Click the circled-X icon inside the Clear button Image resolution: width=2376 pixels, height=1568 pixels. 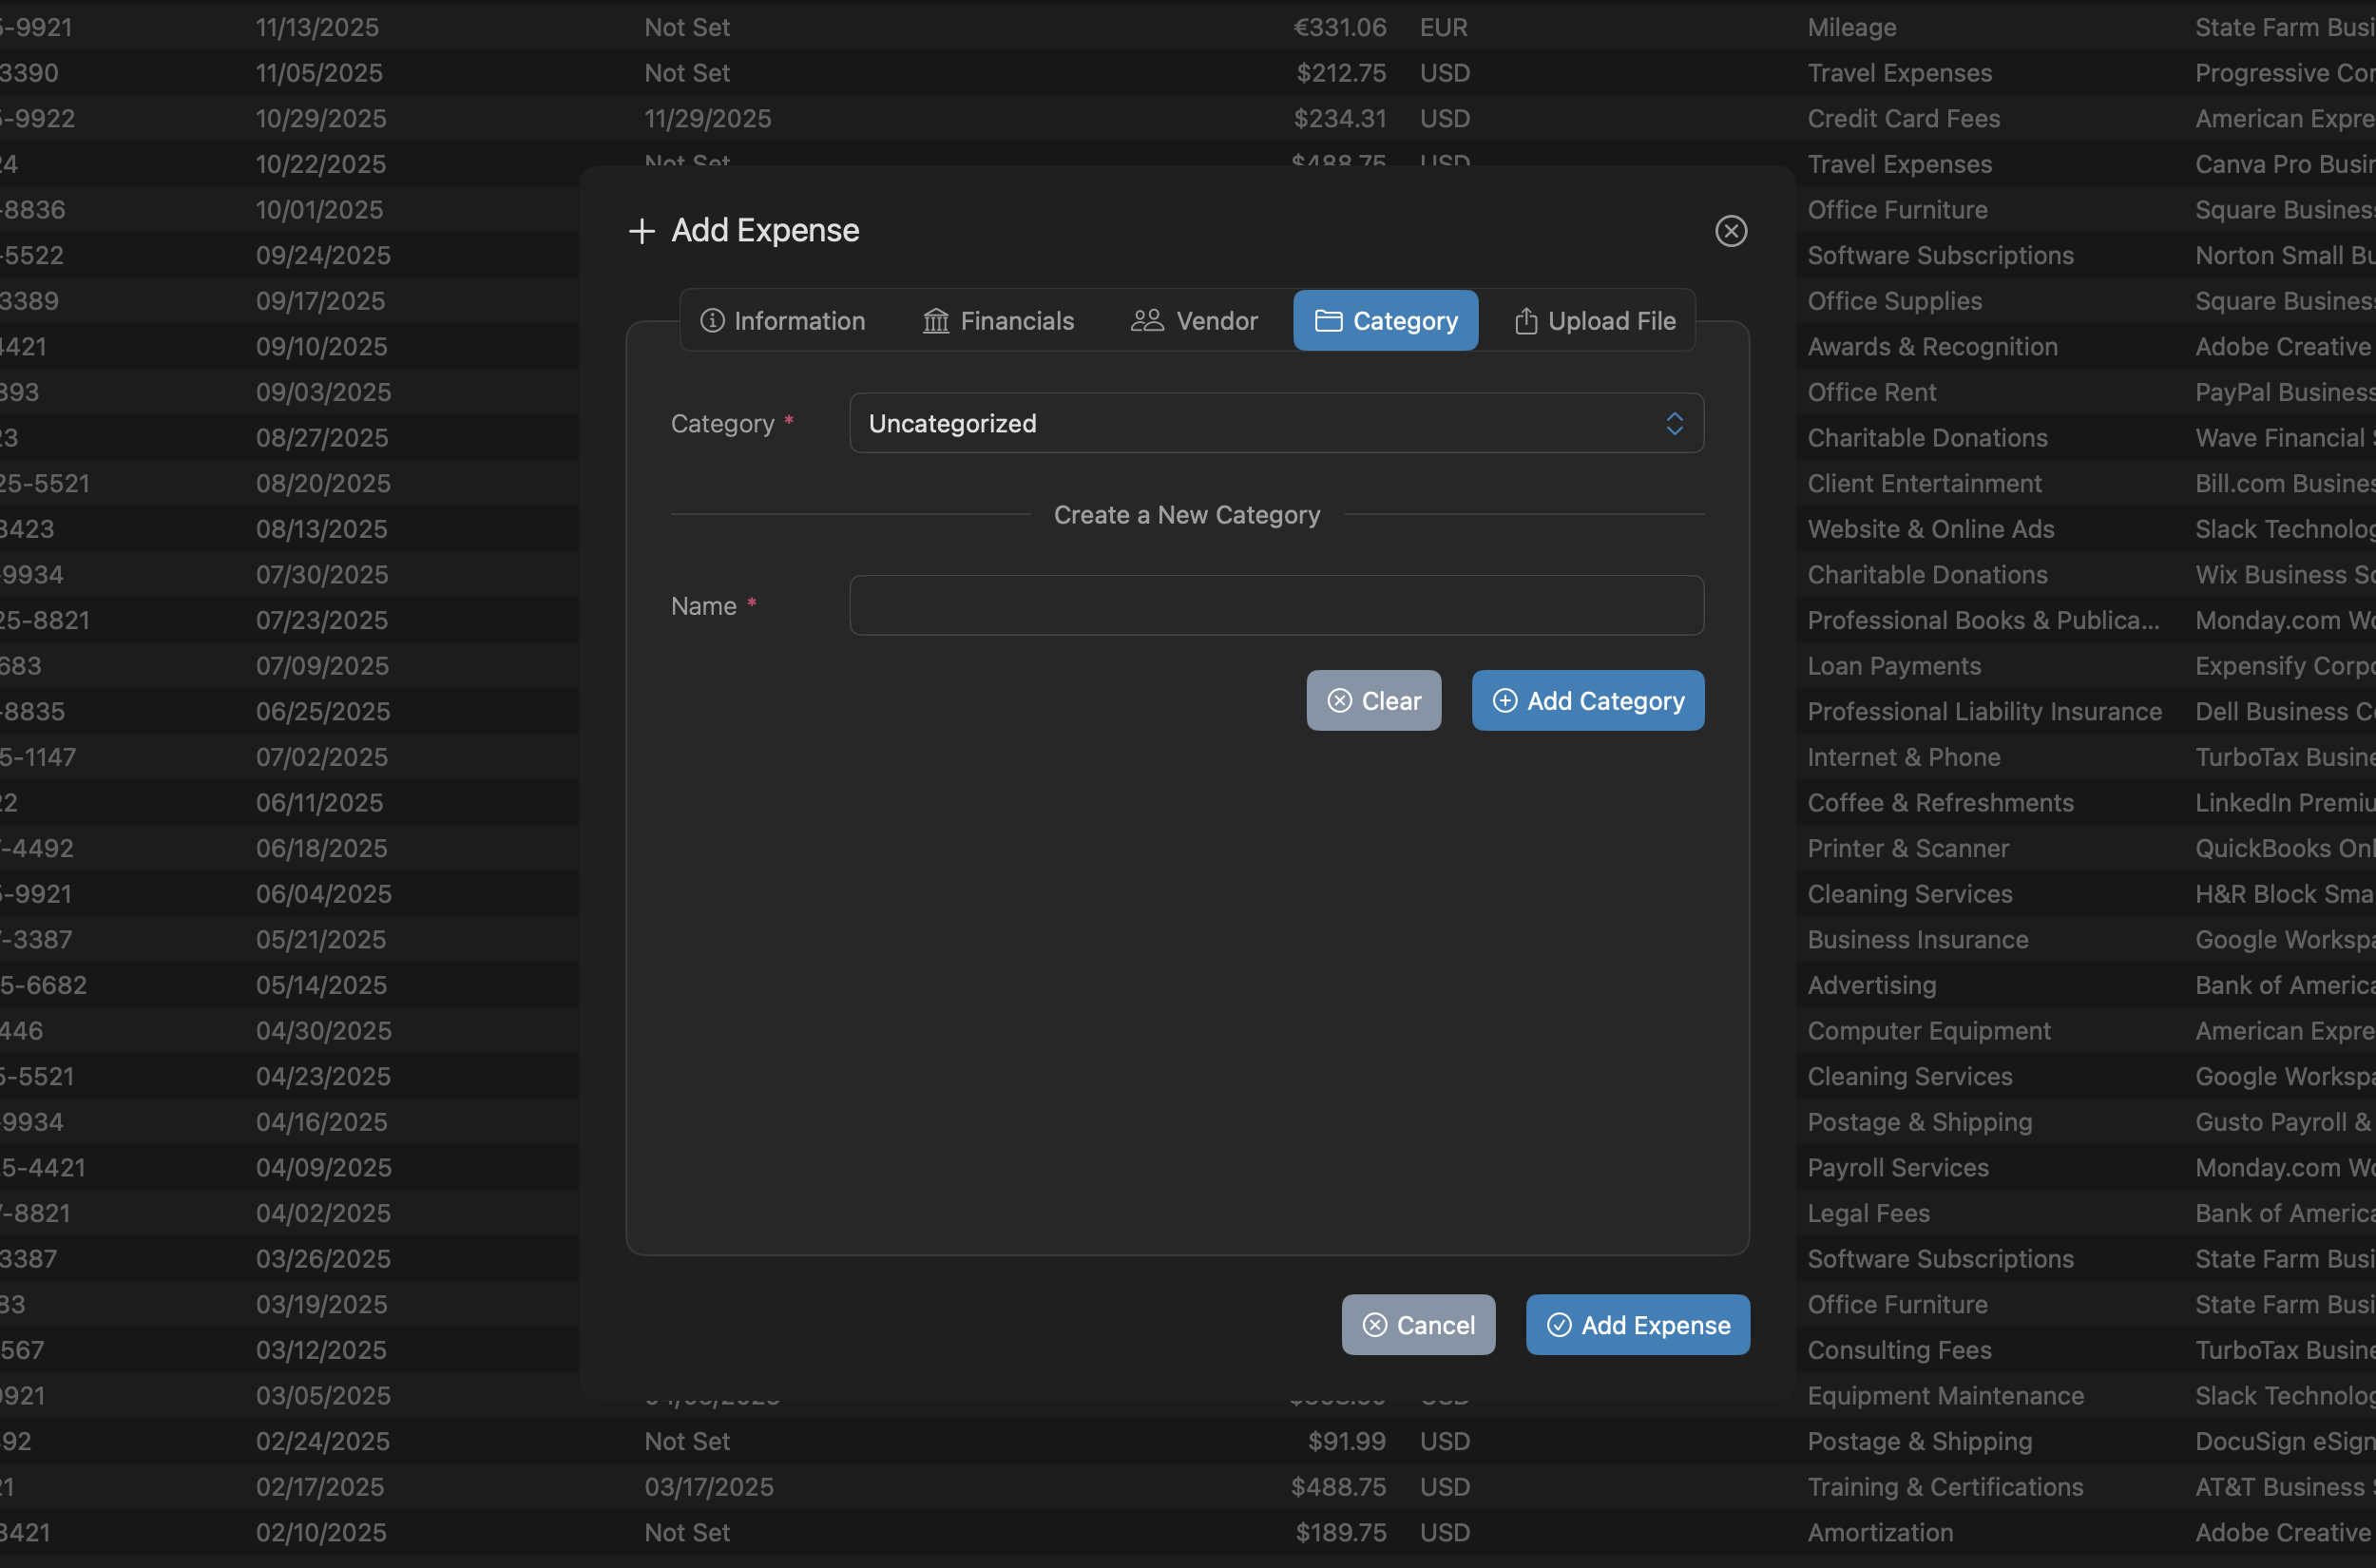point(1341,700)
